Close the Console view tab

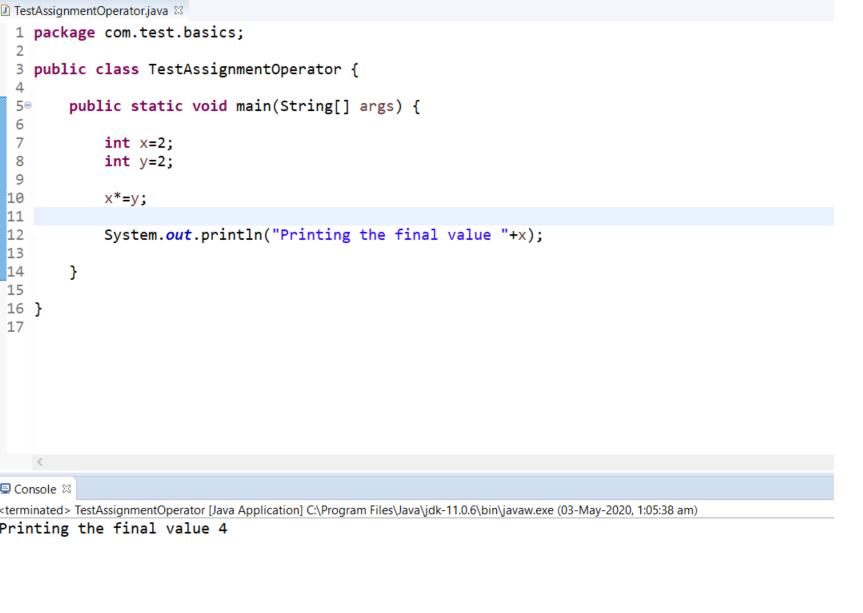pyautogui.click(x=67, y=489)
